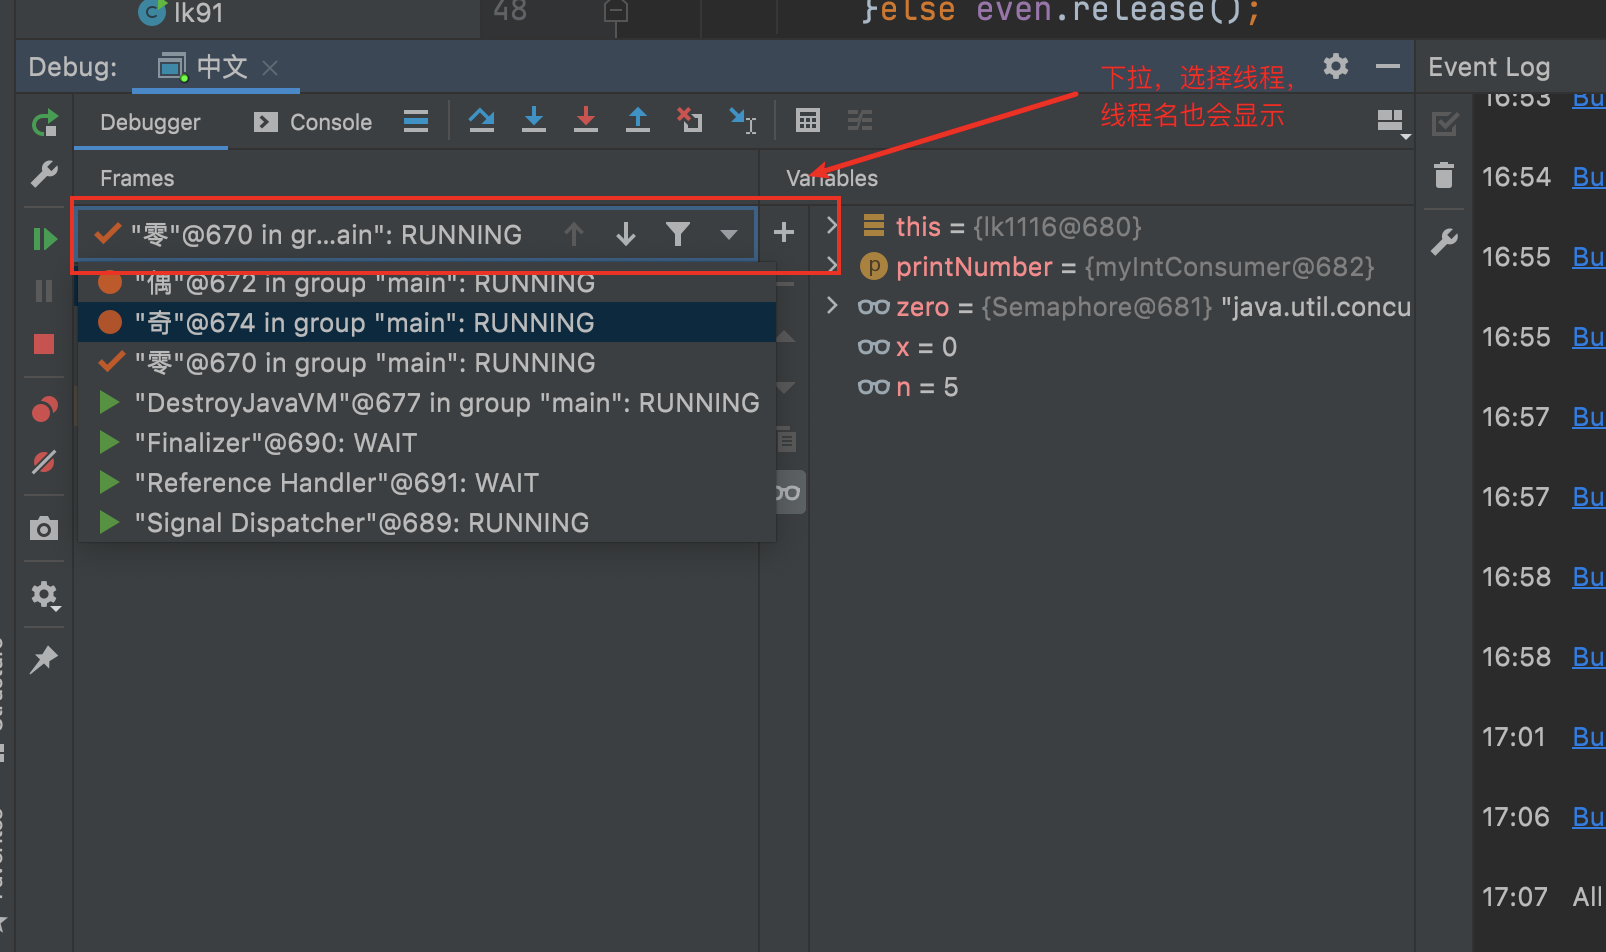The height and width of the screenshot is (952, 1606).
Task: Click Step Over button
Action: pos(481,121)
